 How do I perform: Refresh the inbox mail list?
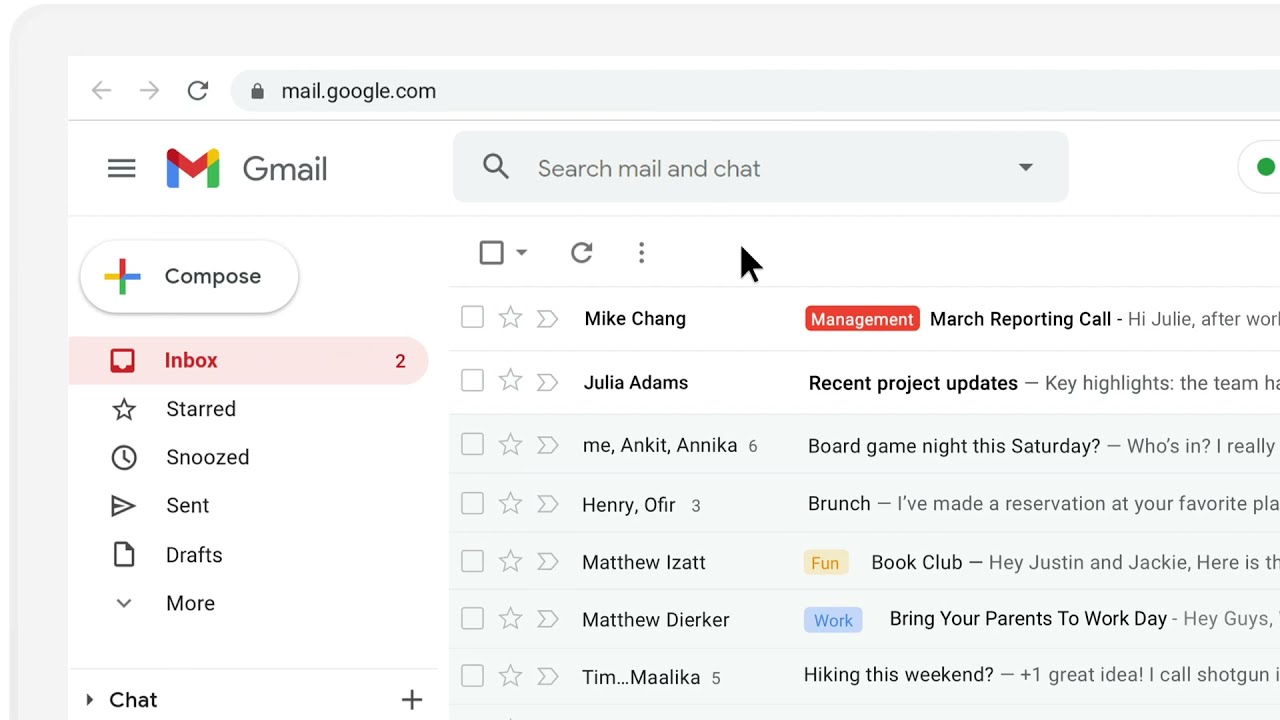point(582,253)
